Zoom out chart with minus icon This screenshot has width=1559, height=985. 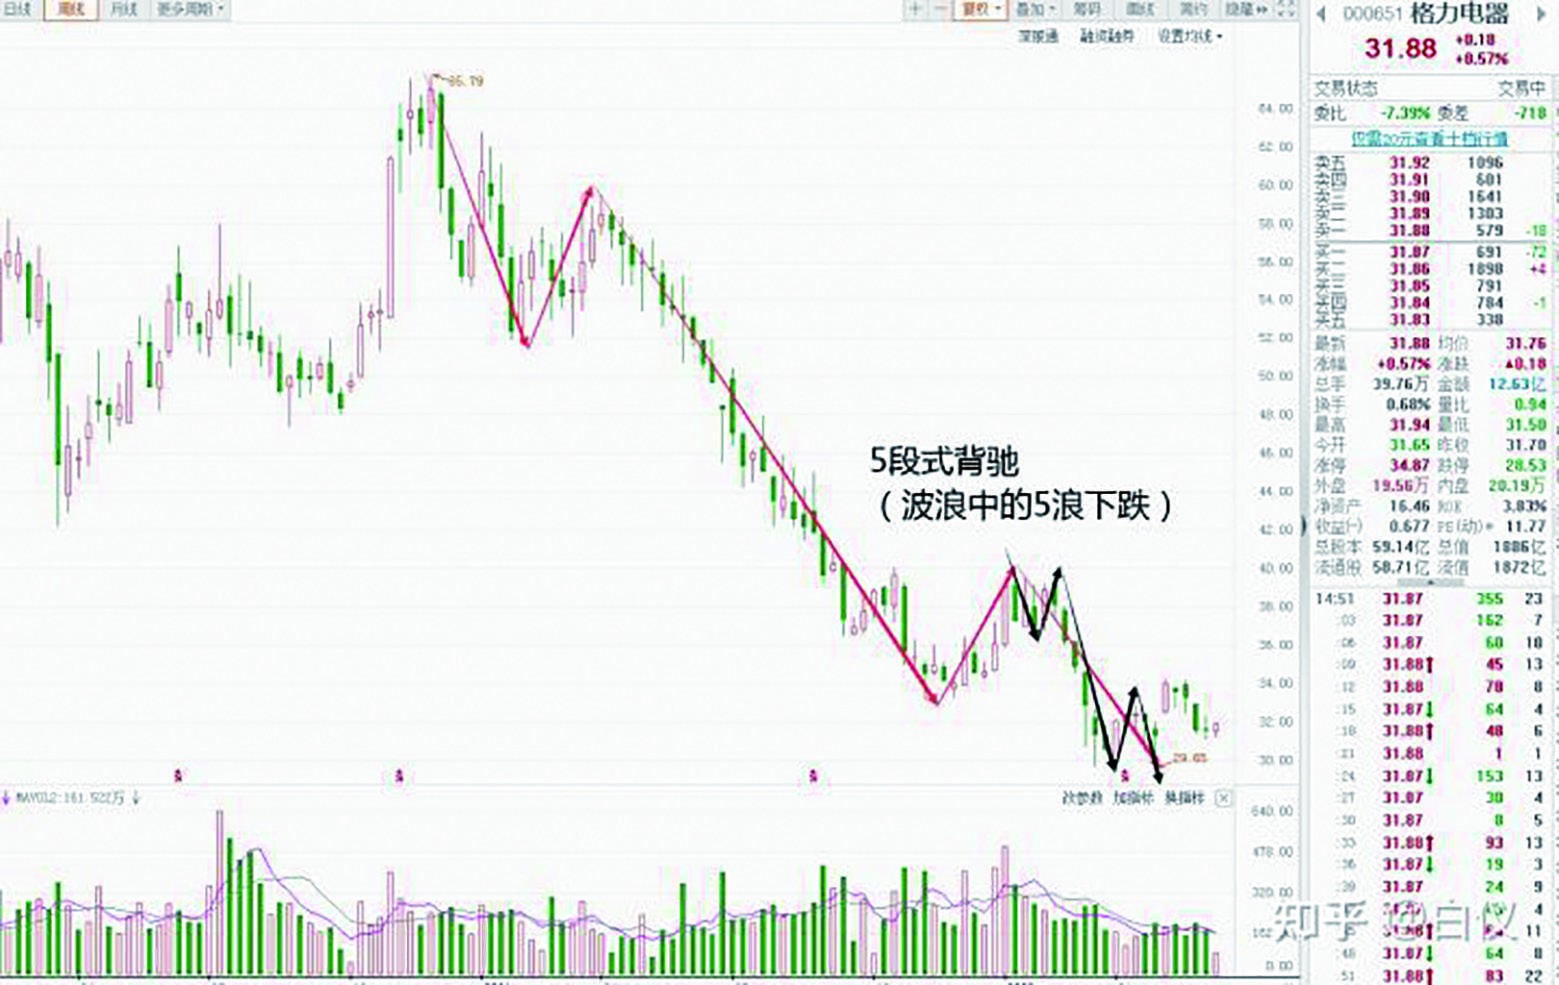(x=941, y=9)
